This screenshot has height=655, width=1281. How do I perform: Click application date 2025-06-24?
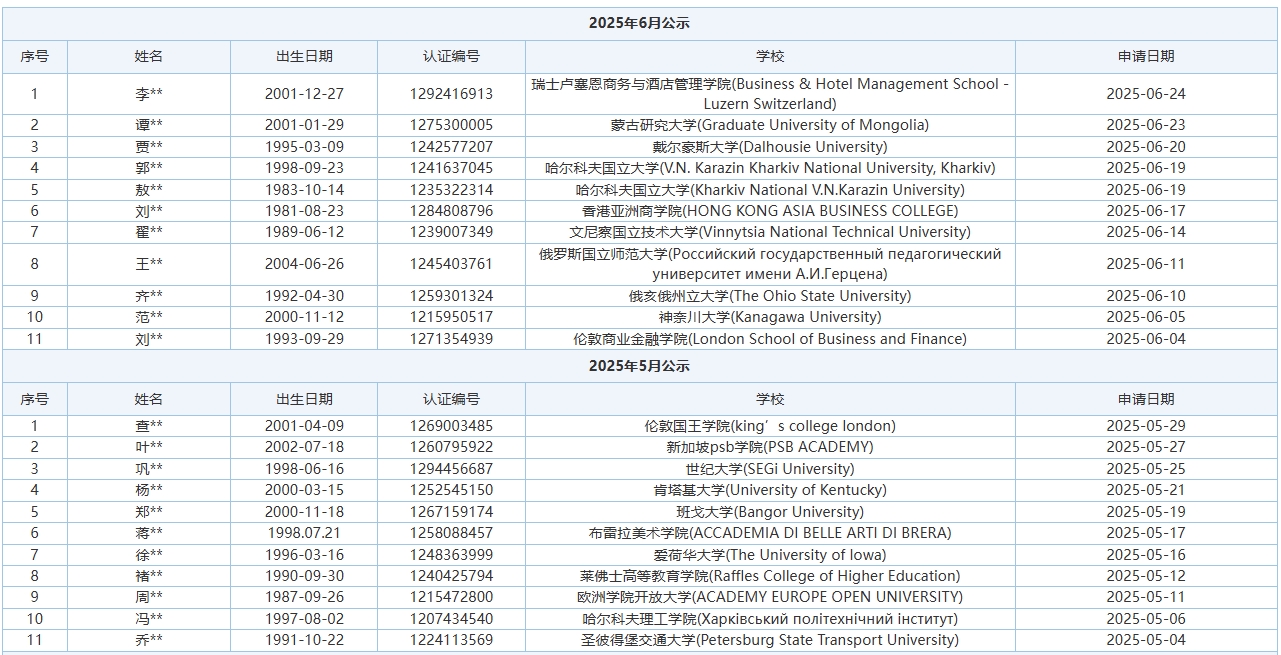pyautogui.click(x=1146, y=94)
